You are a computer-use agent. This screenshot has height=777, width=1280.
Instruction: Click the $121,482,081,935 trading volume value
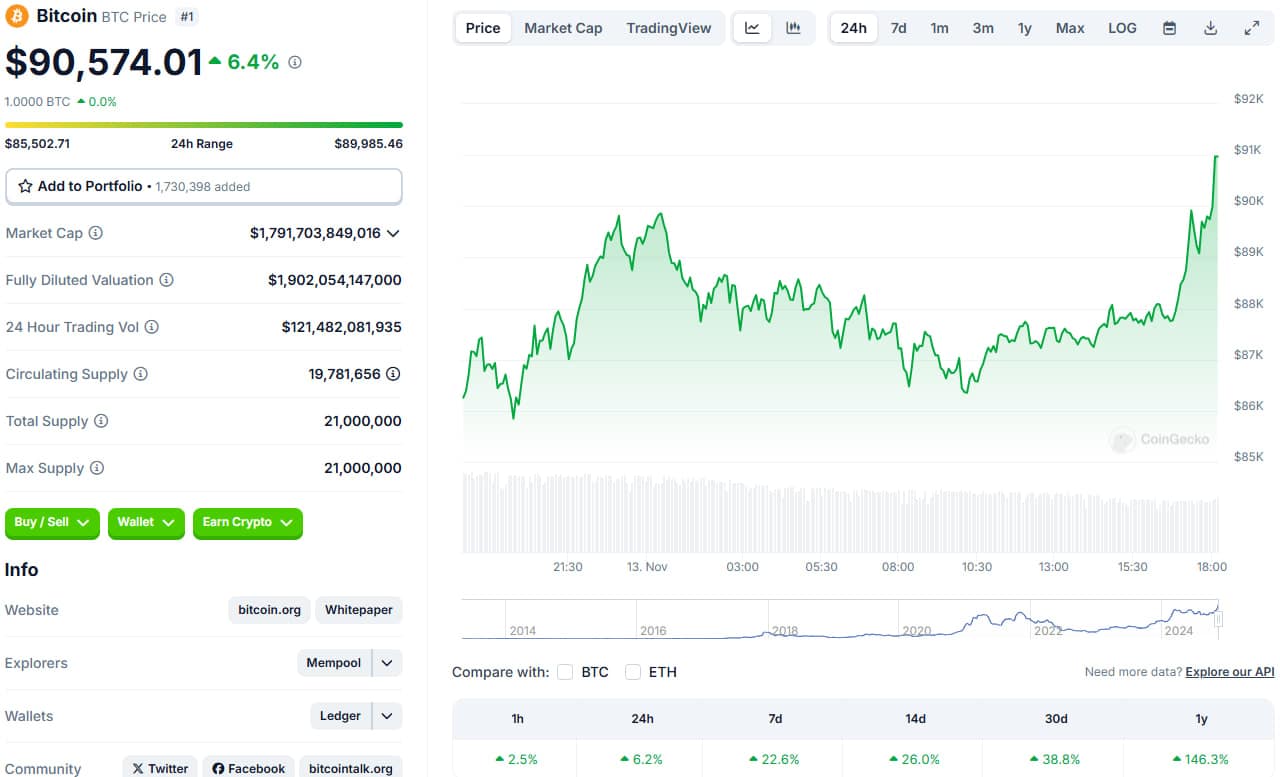[342, 327]
